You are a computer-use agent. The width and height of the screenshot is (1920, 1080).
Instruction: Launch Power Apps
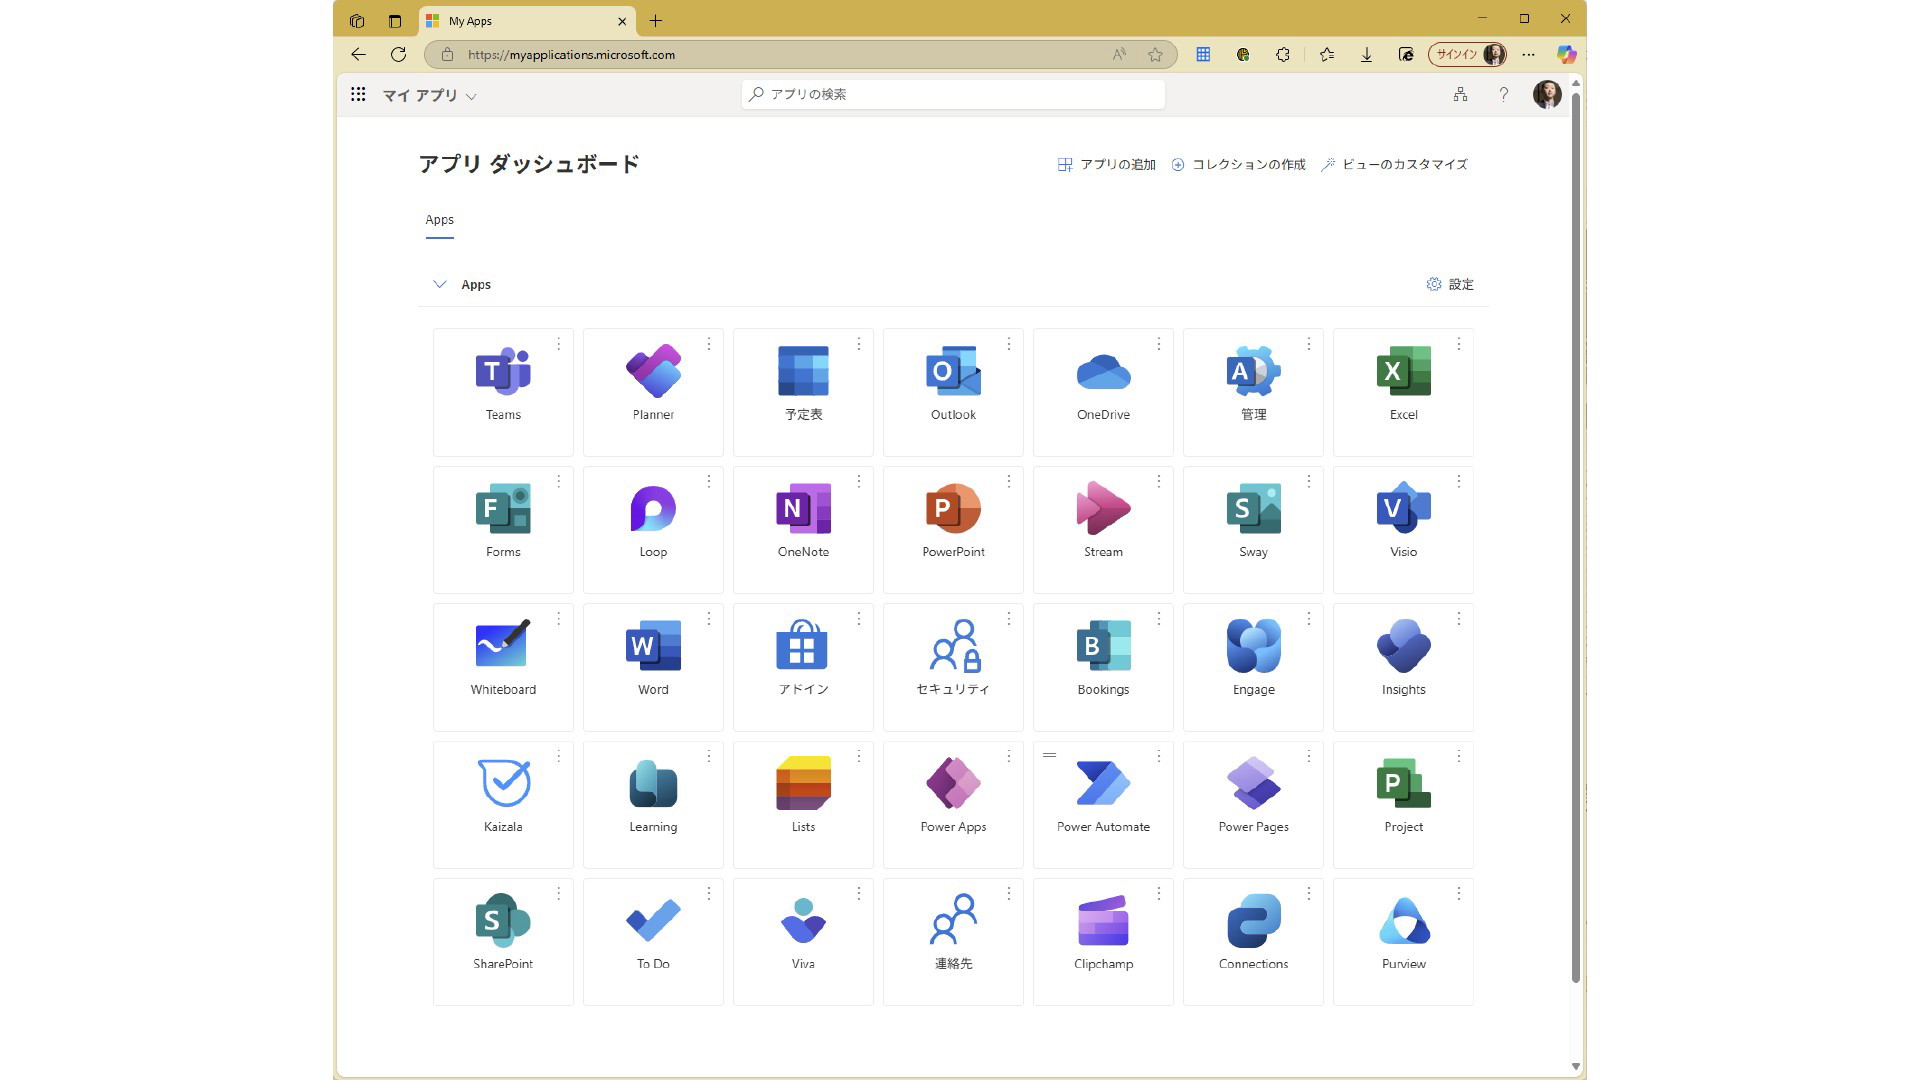pos(953,805)
